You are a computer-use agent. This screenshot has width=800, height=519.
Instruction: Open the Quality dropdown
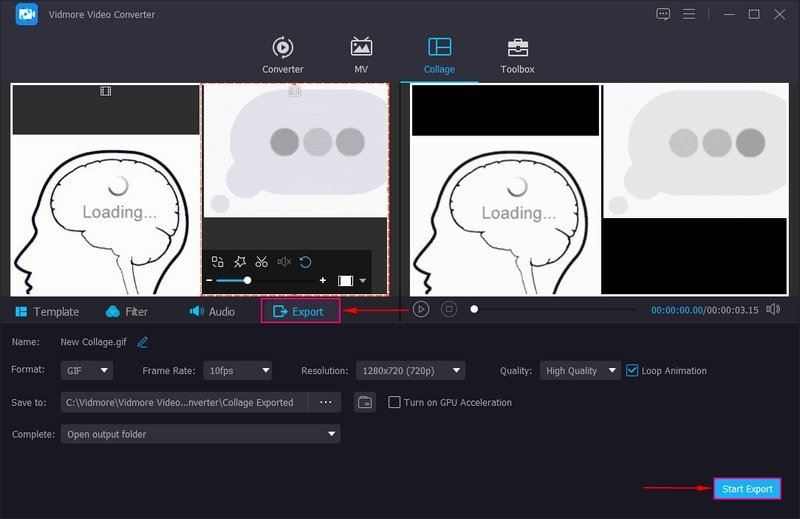pos(578,370)
